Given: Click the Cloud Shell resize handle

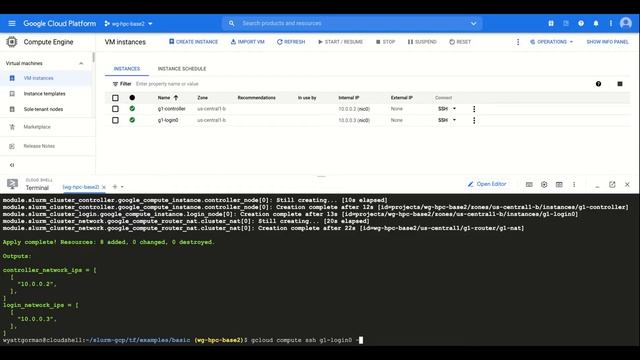Looking at the screenshot, I should 321,176.
